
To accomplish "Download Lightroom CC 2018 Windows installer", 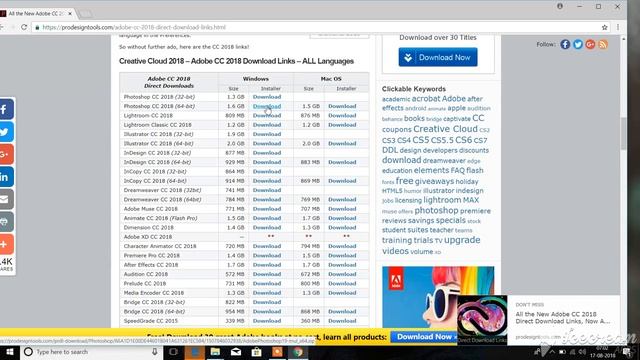I will pyautogui.click(x=267, y=116).
